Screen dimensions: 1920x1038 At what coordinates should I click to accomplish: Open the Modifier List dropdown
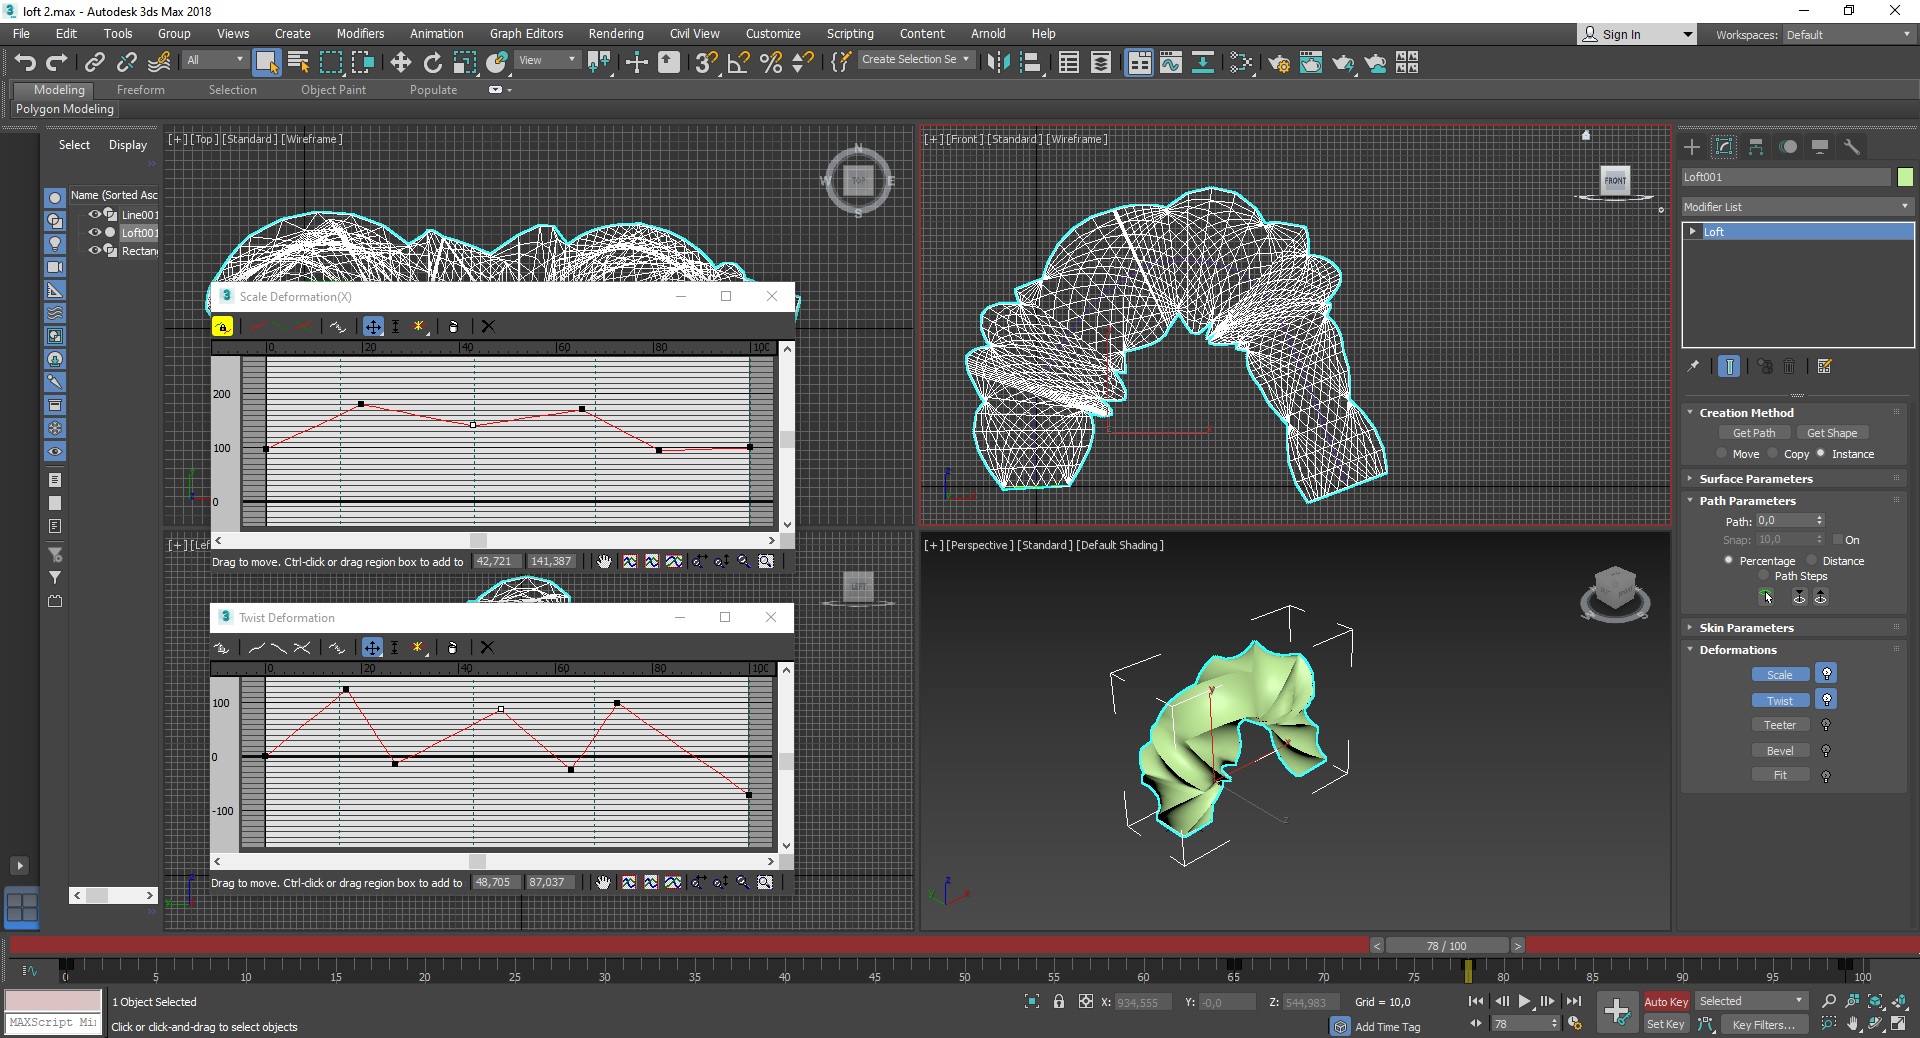(x=1797, y=206)
